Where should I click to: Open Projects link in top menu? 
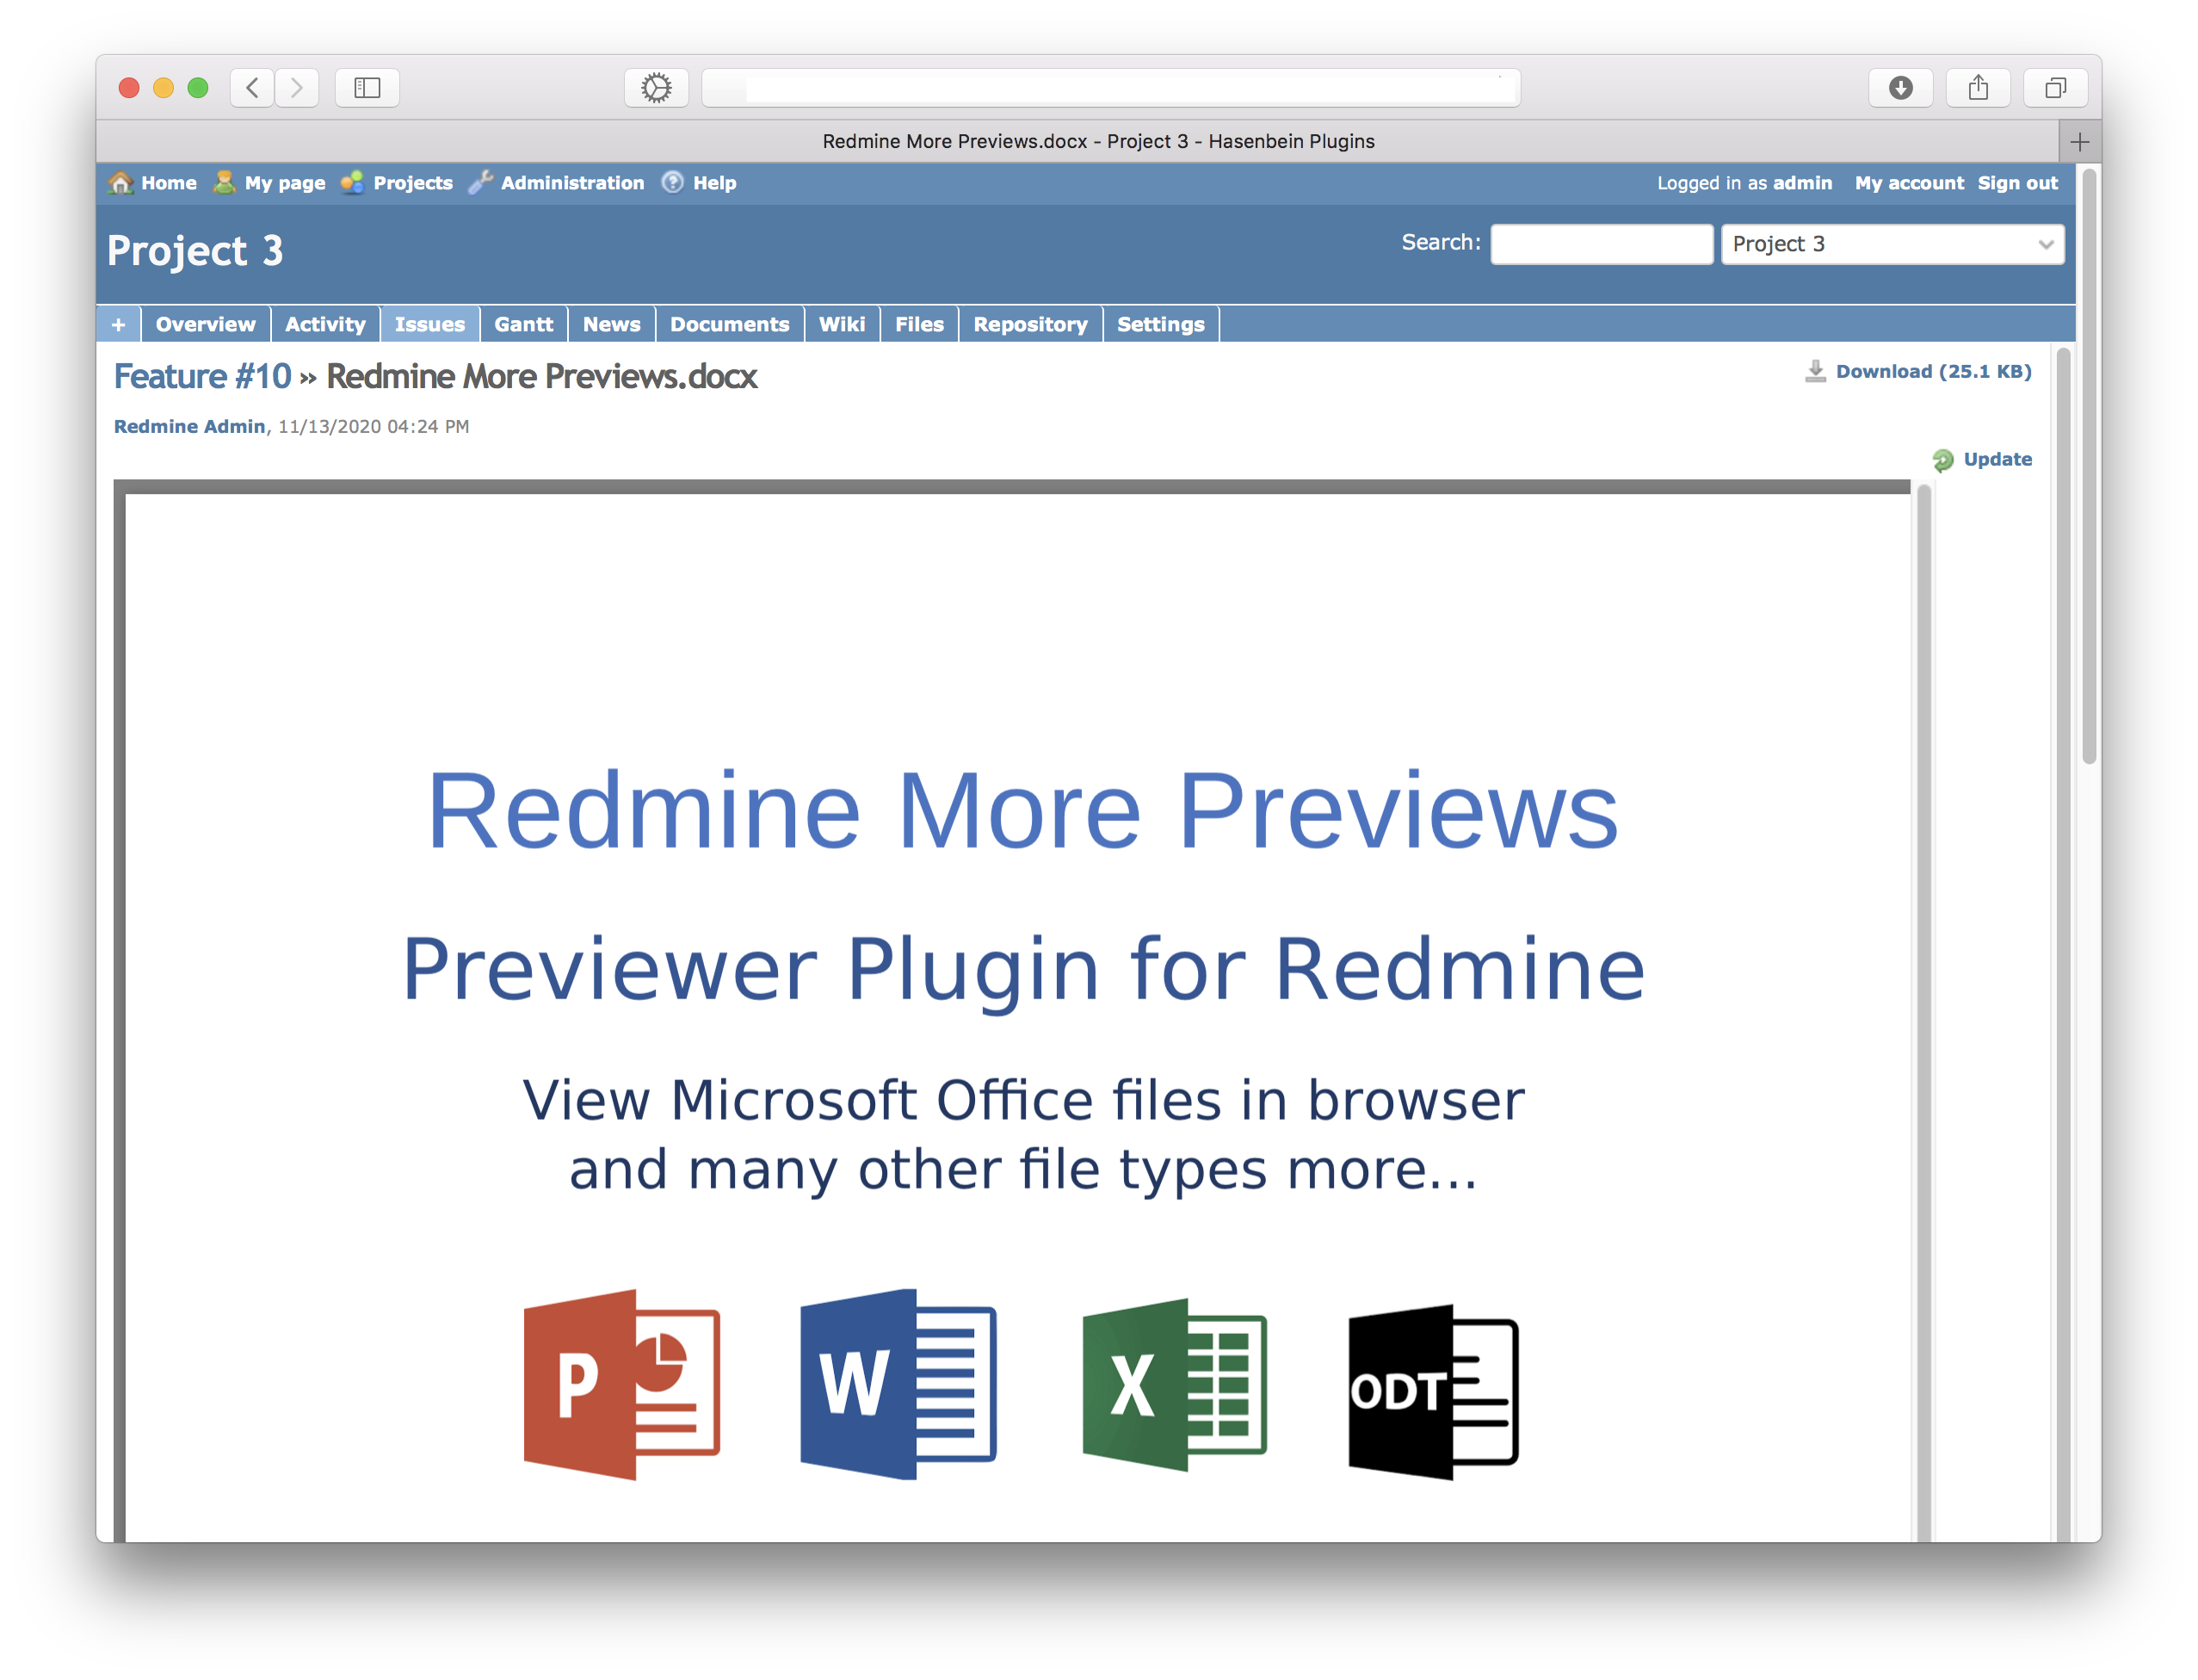[x=413, y=183]
